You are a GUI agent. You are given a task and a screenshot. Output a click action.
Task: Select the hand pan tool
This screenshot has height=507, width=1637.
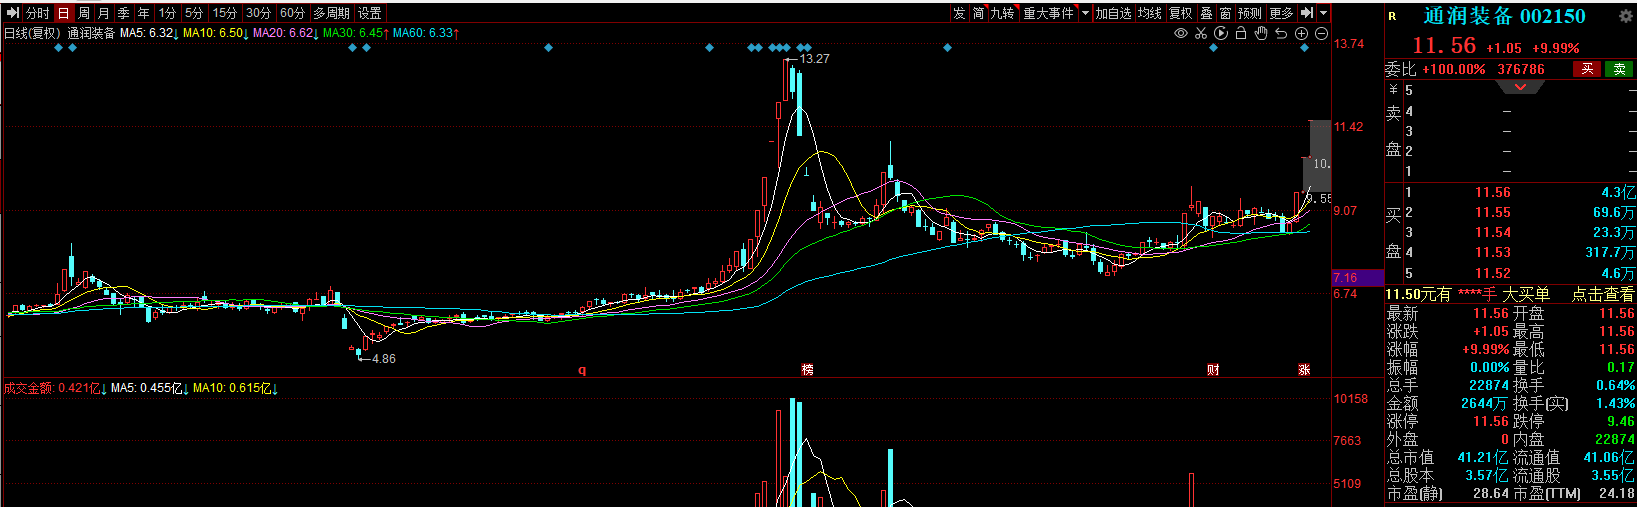[1261, 33]
